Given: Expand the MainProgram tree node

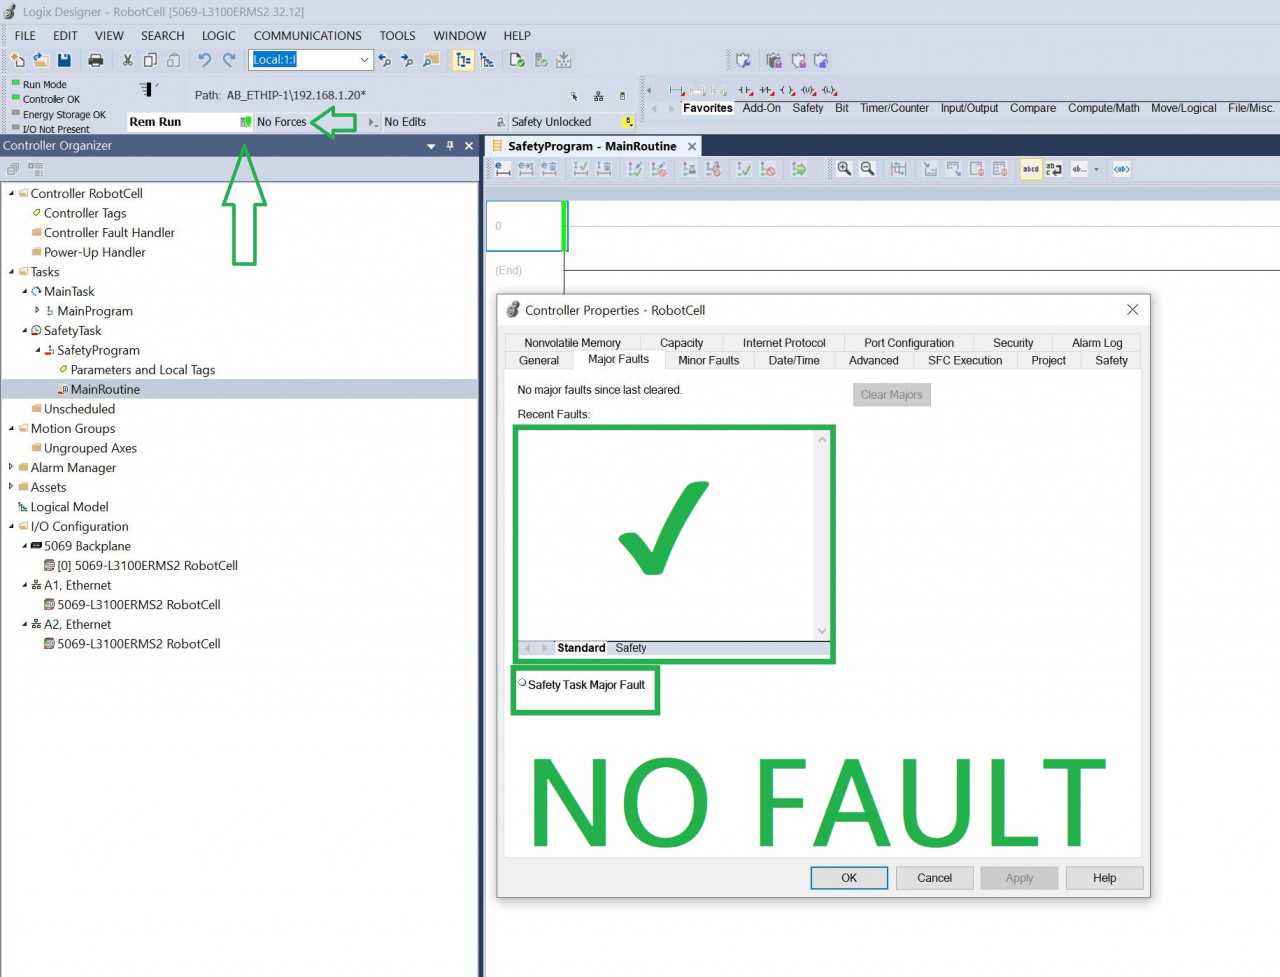Looking at the screenshot, I should pyautogui.click(x=37, y=311).
